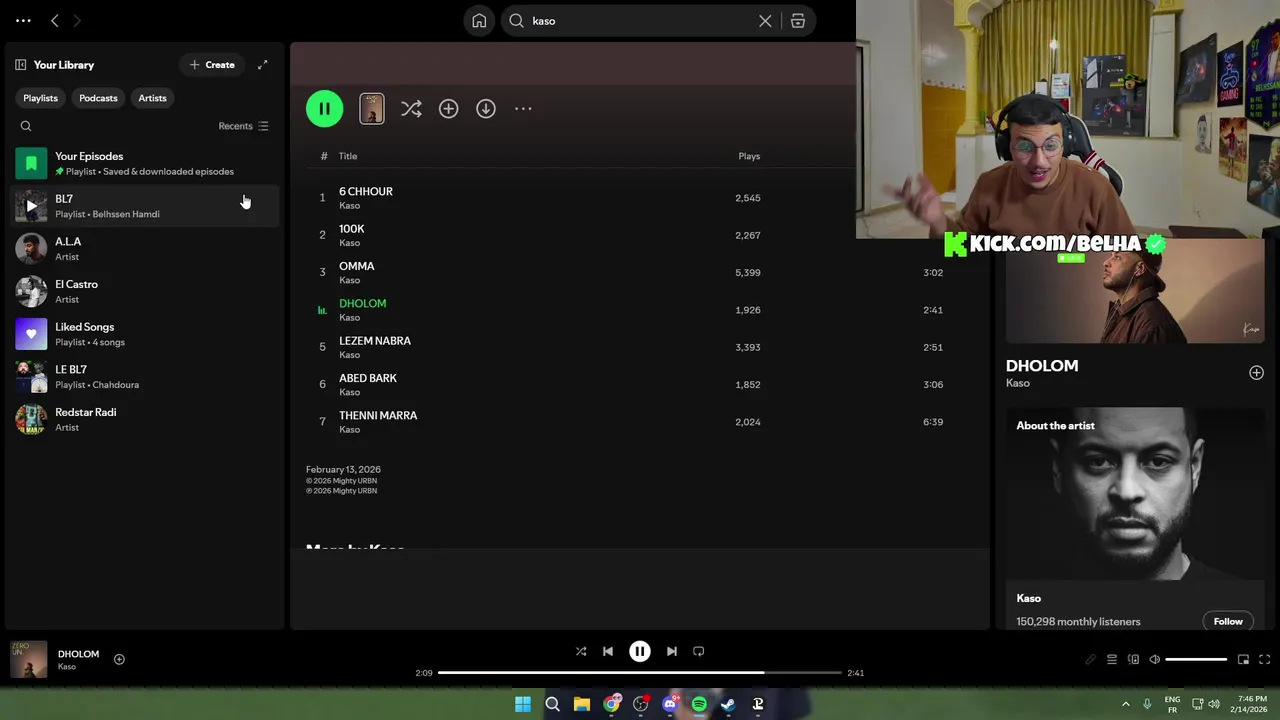1280x720 pixels.
Task: Filter library by Artists
Action: (x=152, y=98)
